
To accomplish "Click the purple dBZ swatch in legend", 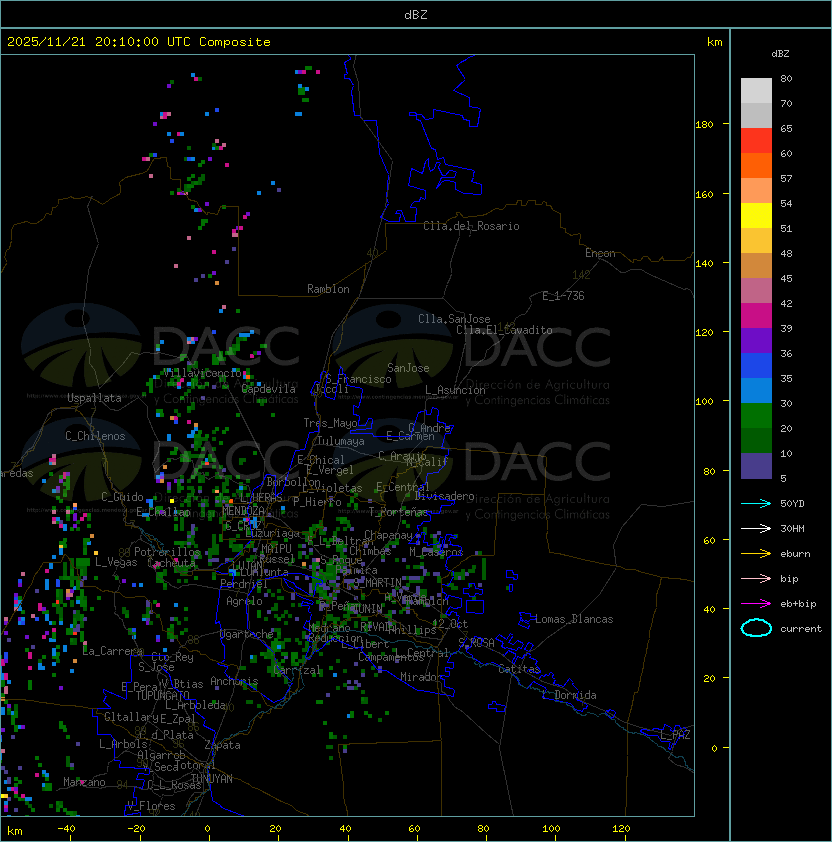I will [x=756, y=340].
